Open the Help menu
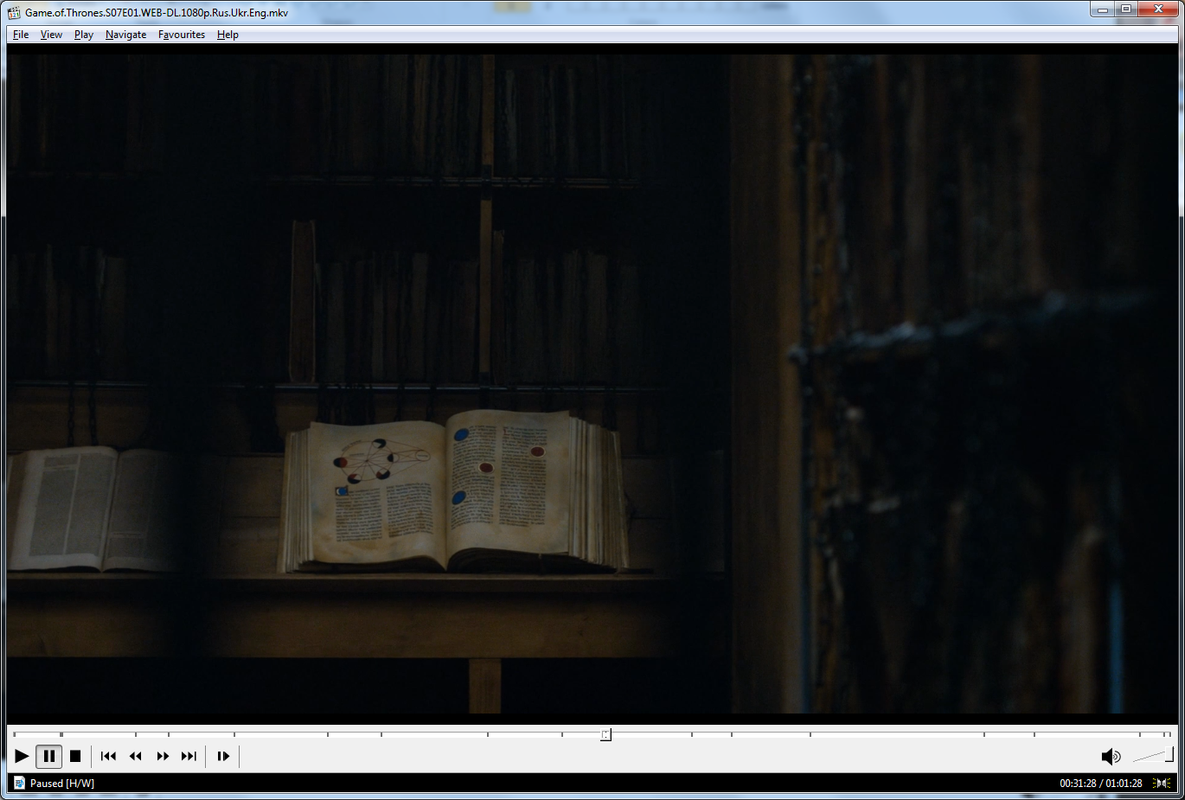This screenshot has width=1185, height=800. point(227,35)
